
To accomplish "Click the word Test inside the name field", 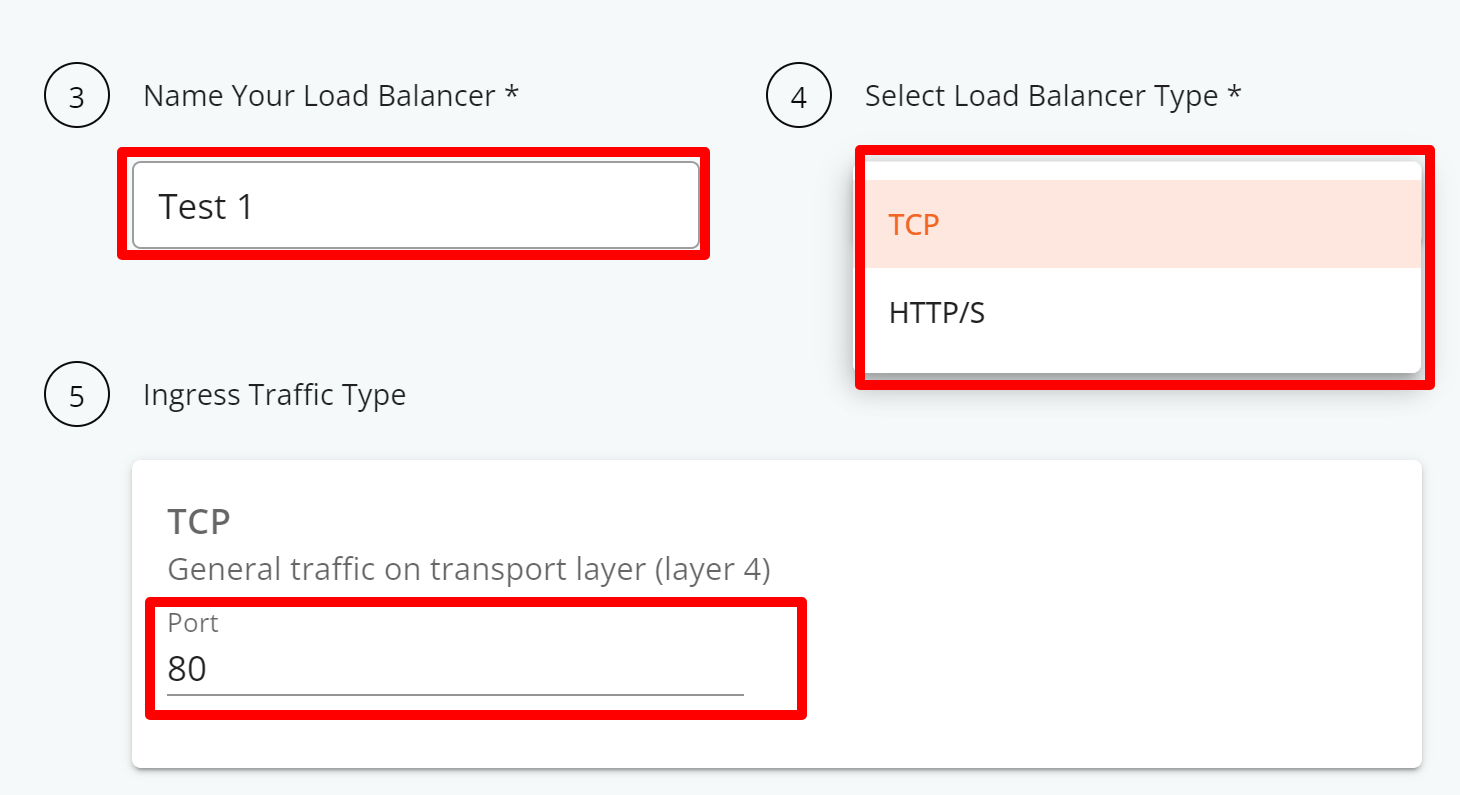I will click(193, 207).
